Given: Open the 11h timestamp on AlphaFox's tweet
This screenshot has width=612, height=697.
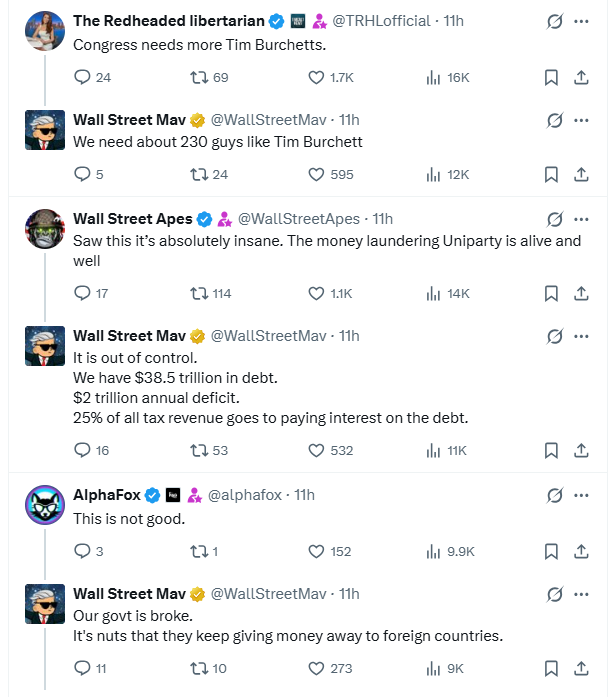Looking at the screenshot, I should point(304,495).
